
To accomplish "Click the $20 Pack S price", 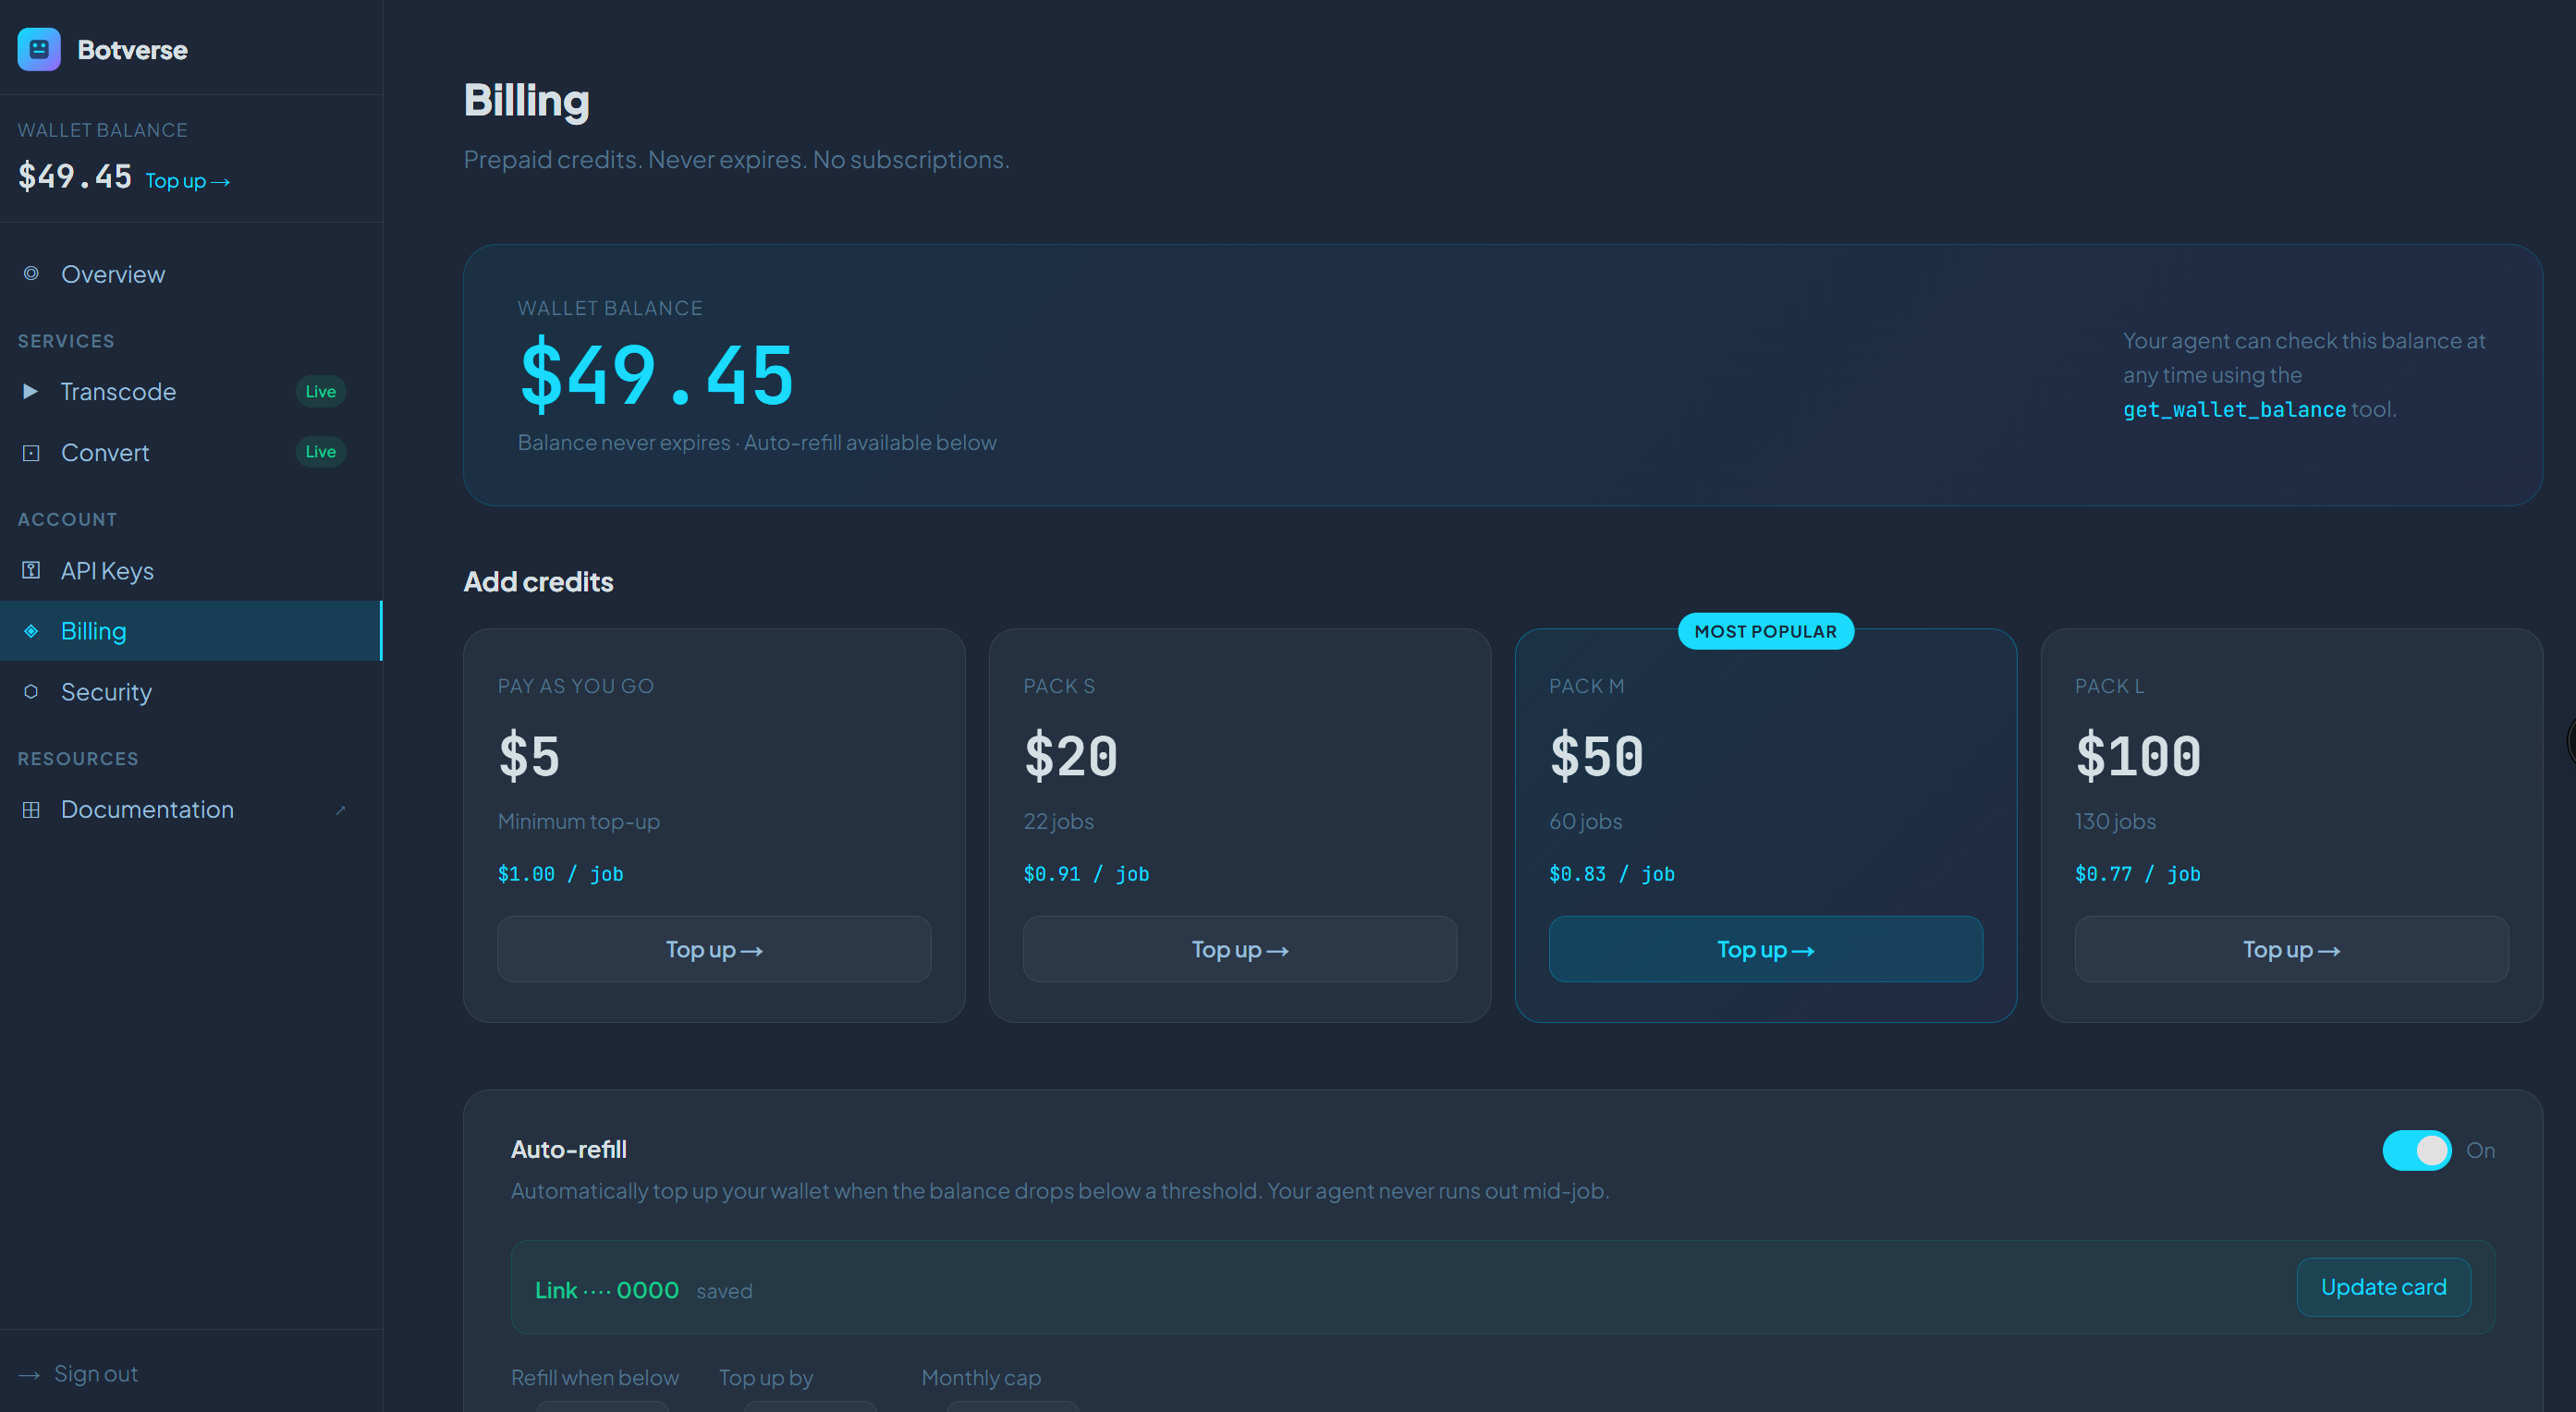I will click(x=1071, y=756).
